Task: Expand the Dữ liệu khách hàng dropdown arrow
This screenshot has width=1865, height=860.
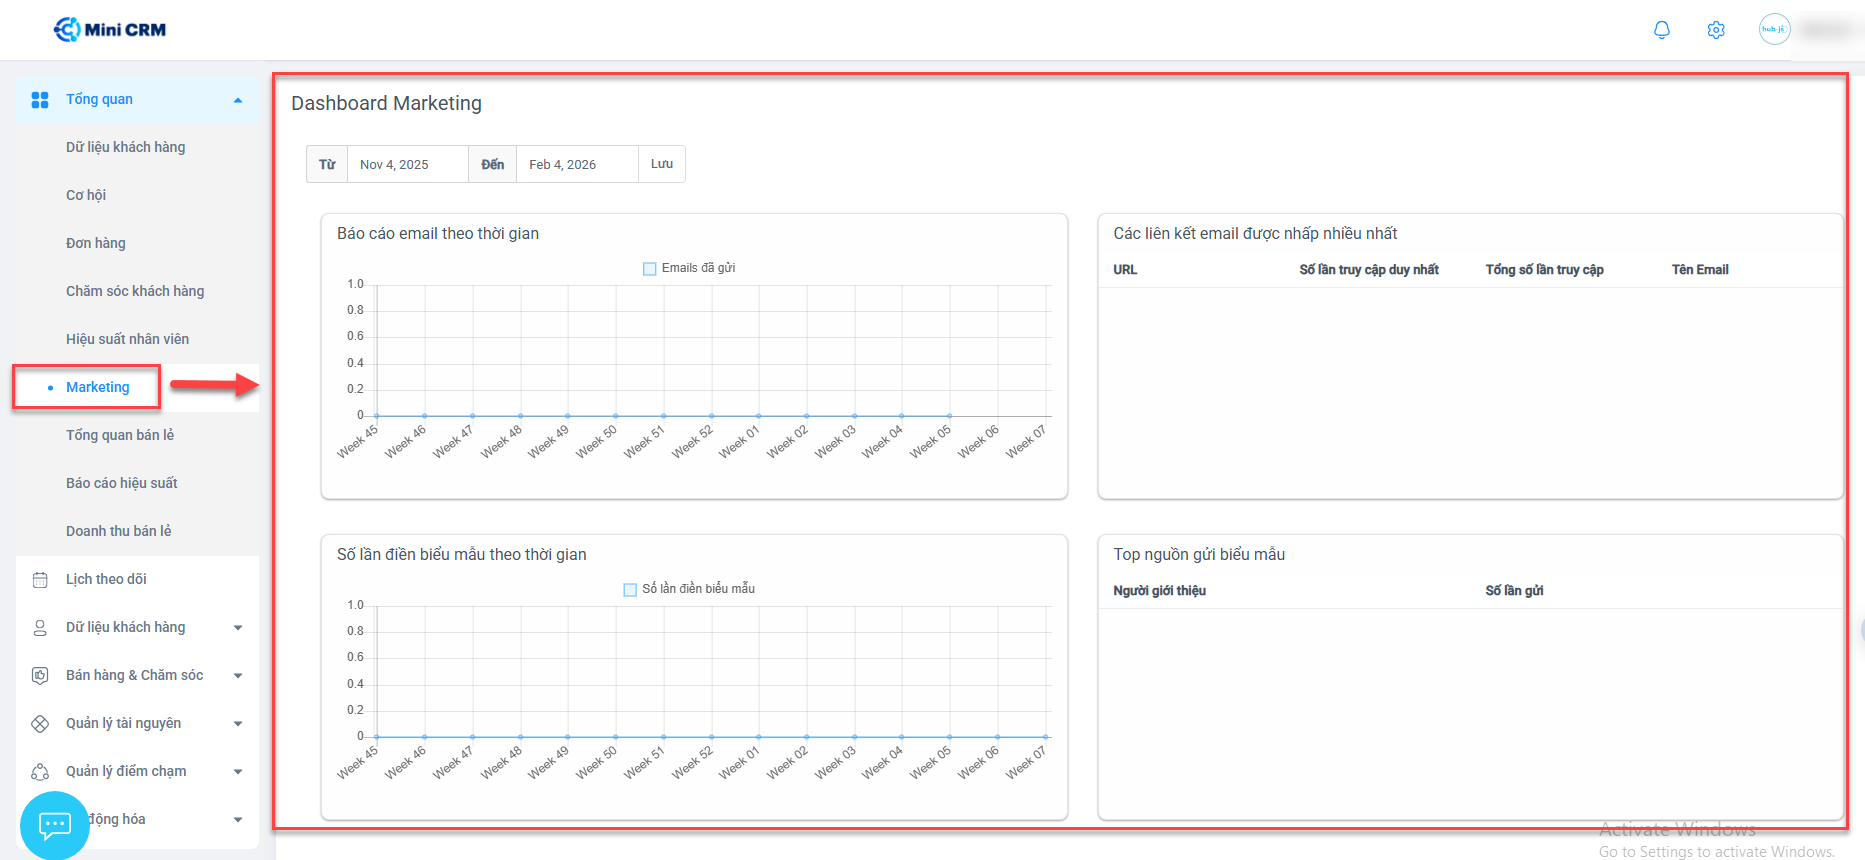Action: (238, 628)
